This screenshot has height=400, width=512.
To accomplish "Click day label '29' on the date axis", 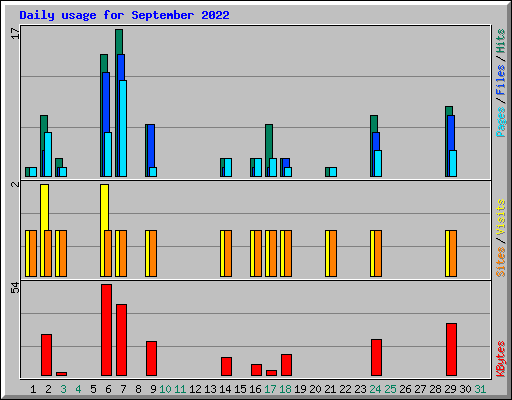I will pos(450,389).
